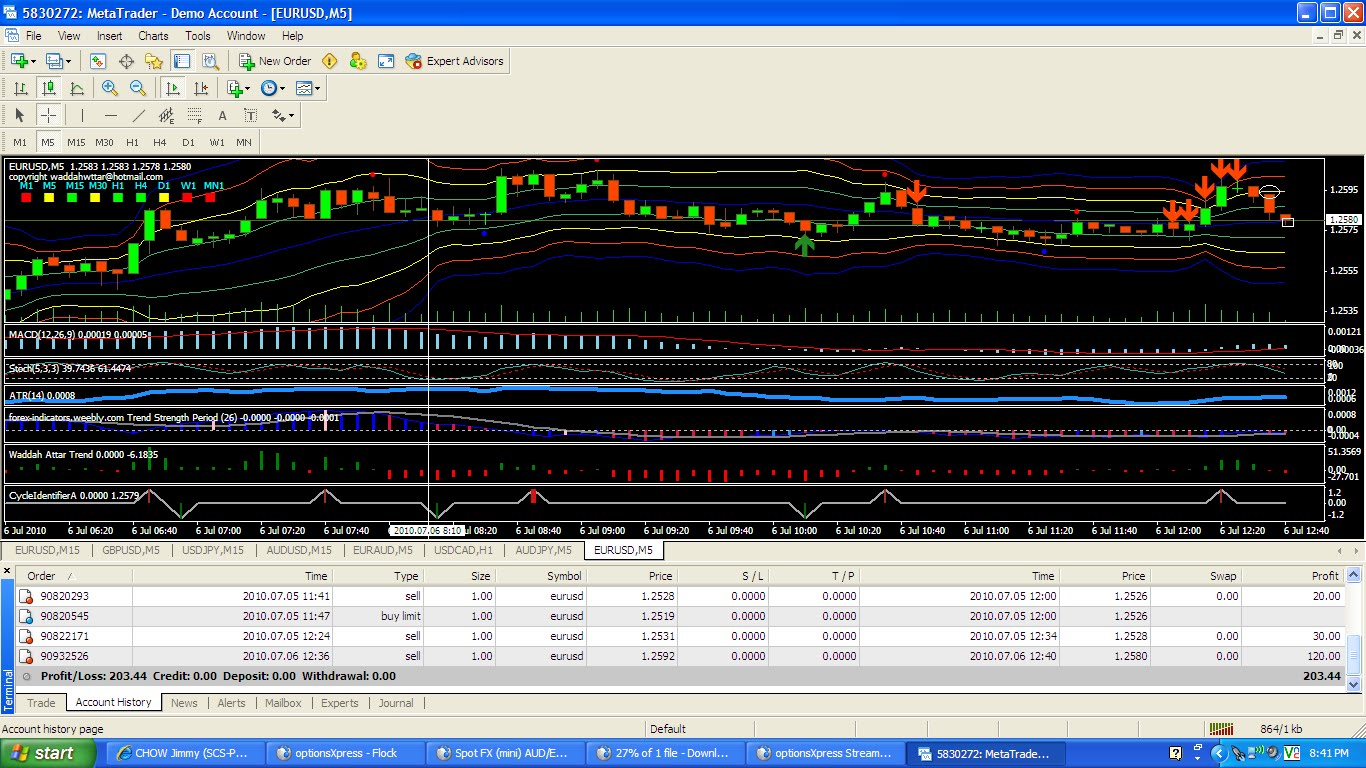Open Spot FX (mini) AUD taskbar item
The height and width of the screenshot is (768, 1366).
pos(506,753)
